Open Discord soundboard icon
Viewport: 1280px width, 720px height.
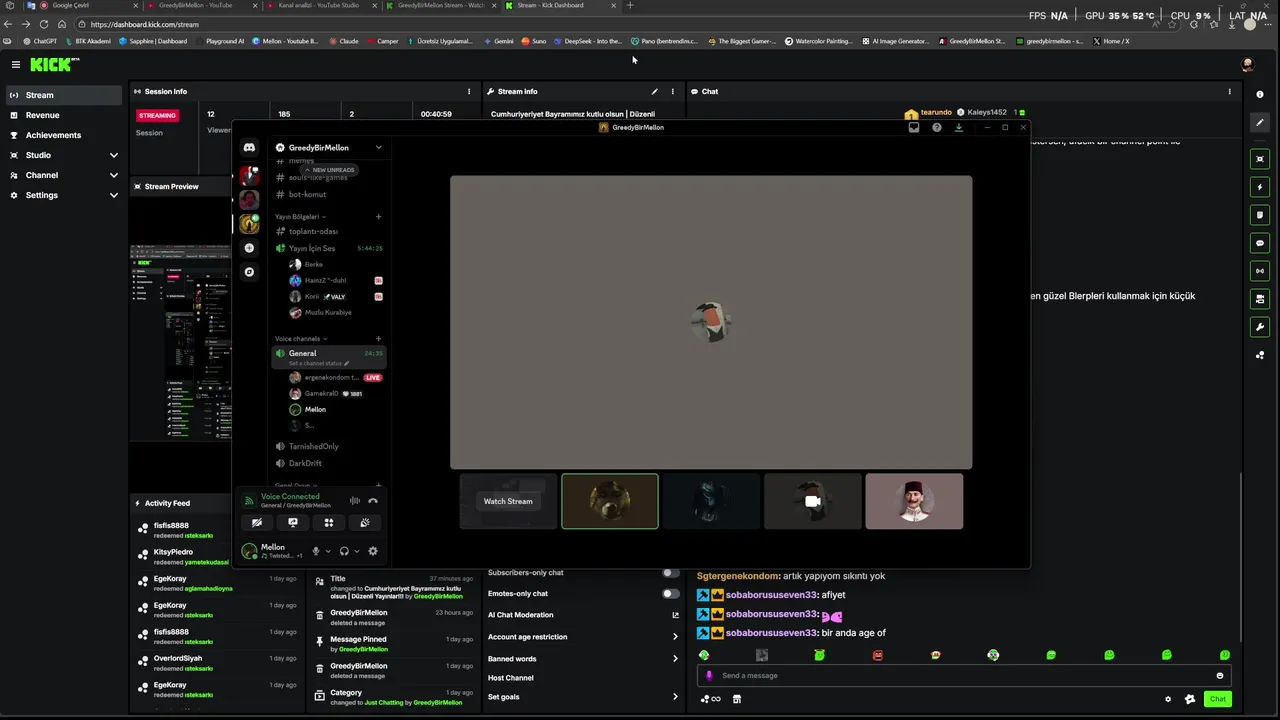pos(365,522)
